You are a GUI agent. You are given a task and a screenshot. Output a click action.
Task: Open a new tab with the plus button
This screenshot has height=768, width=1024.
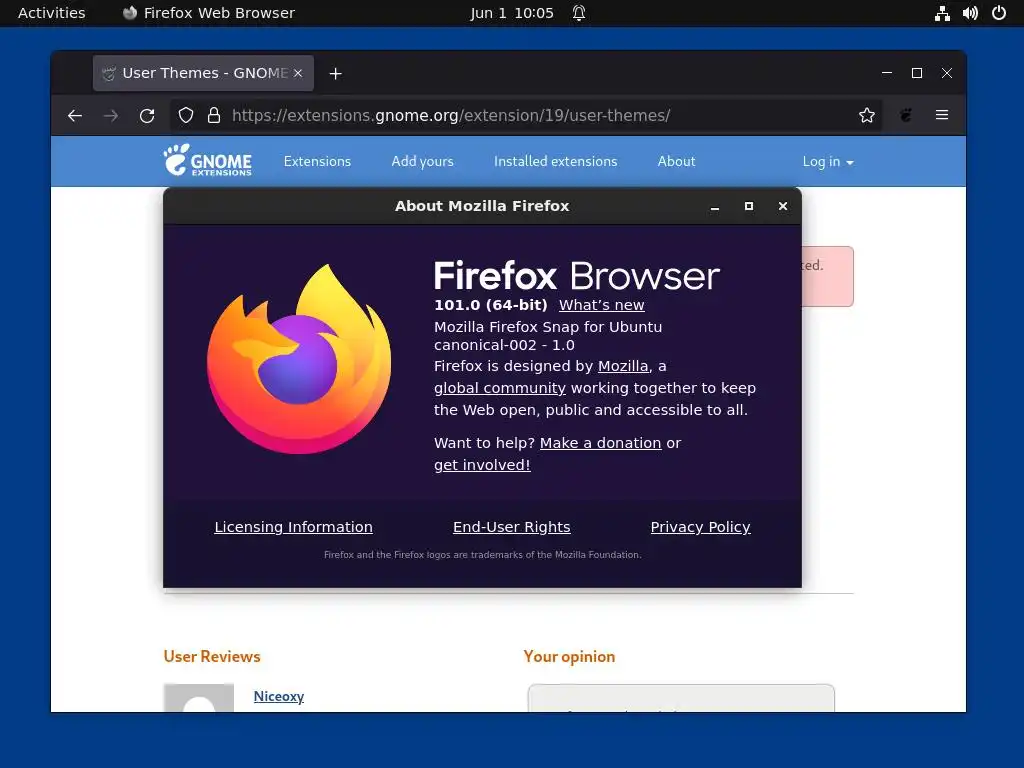pos(336,74)
